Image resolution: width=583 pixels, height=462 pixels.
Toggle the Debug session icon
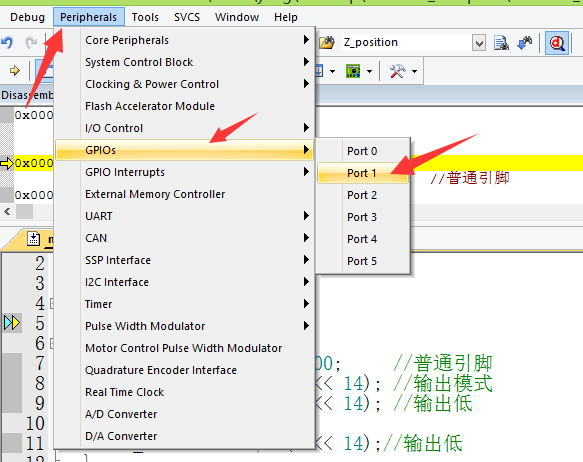pos(557,43)
